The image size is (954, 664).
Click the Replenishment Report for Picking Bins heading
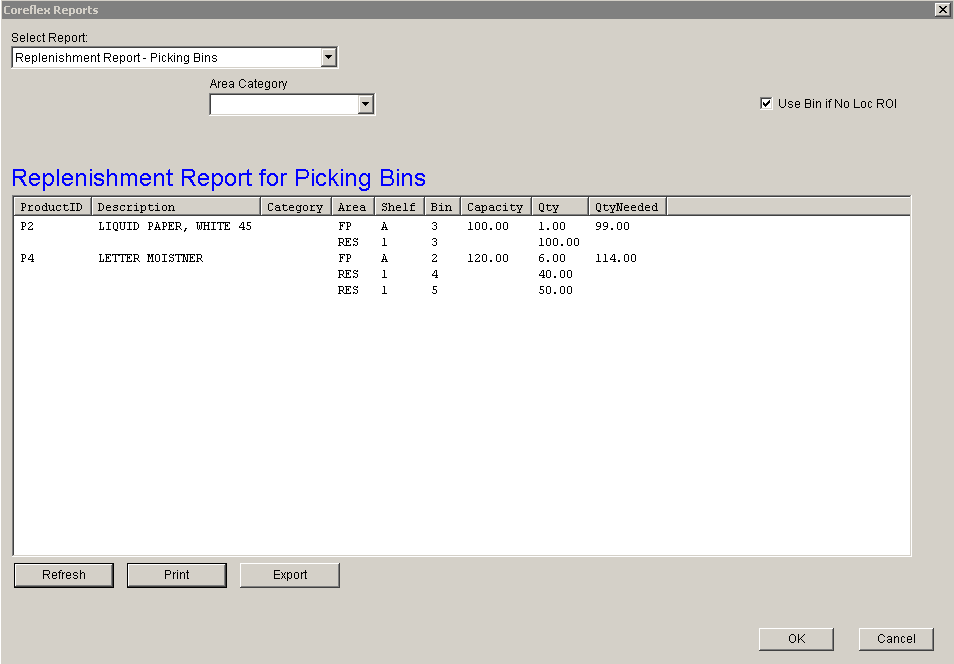tap(218, 178)
